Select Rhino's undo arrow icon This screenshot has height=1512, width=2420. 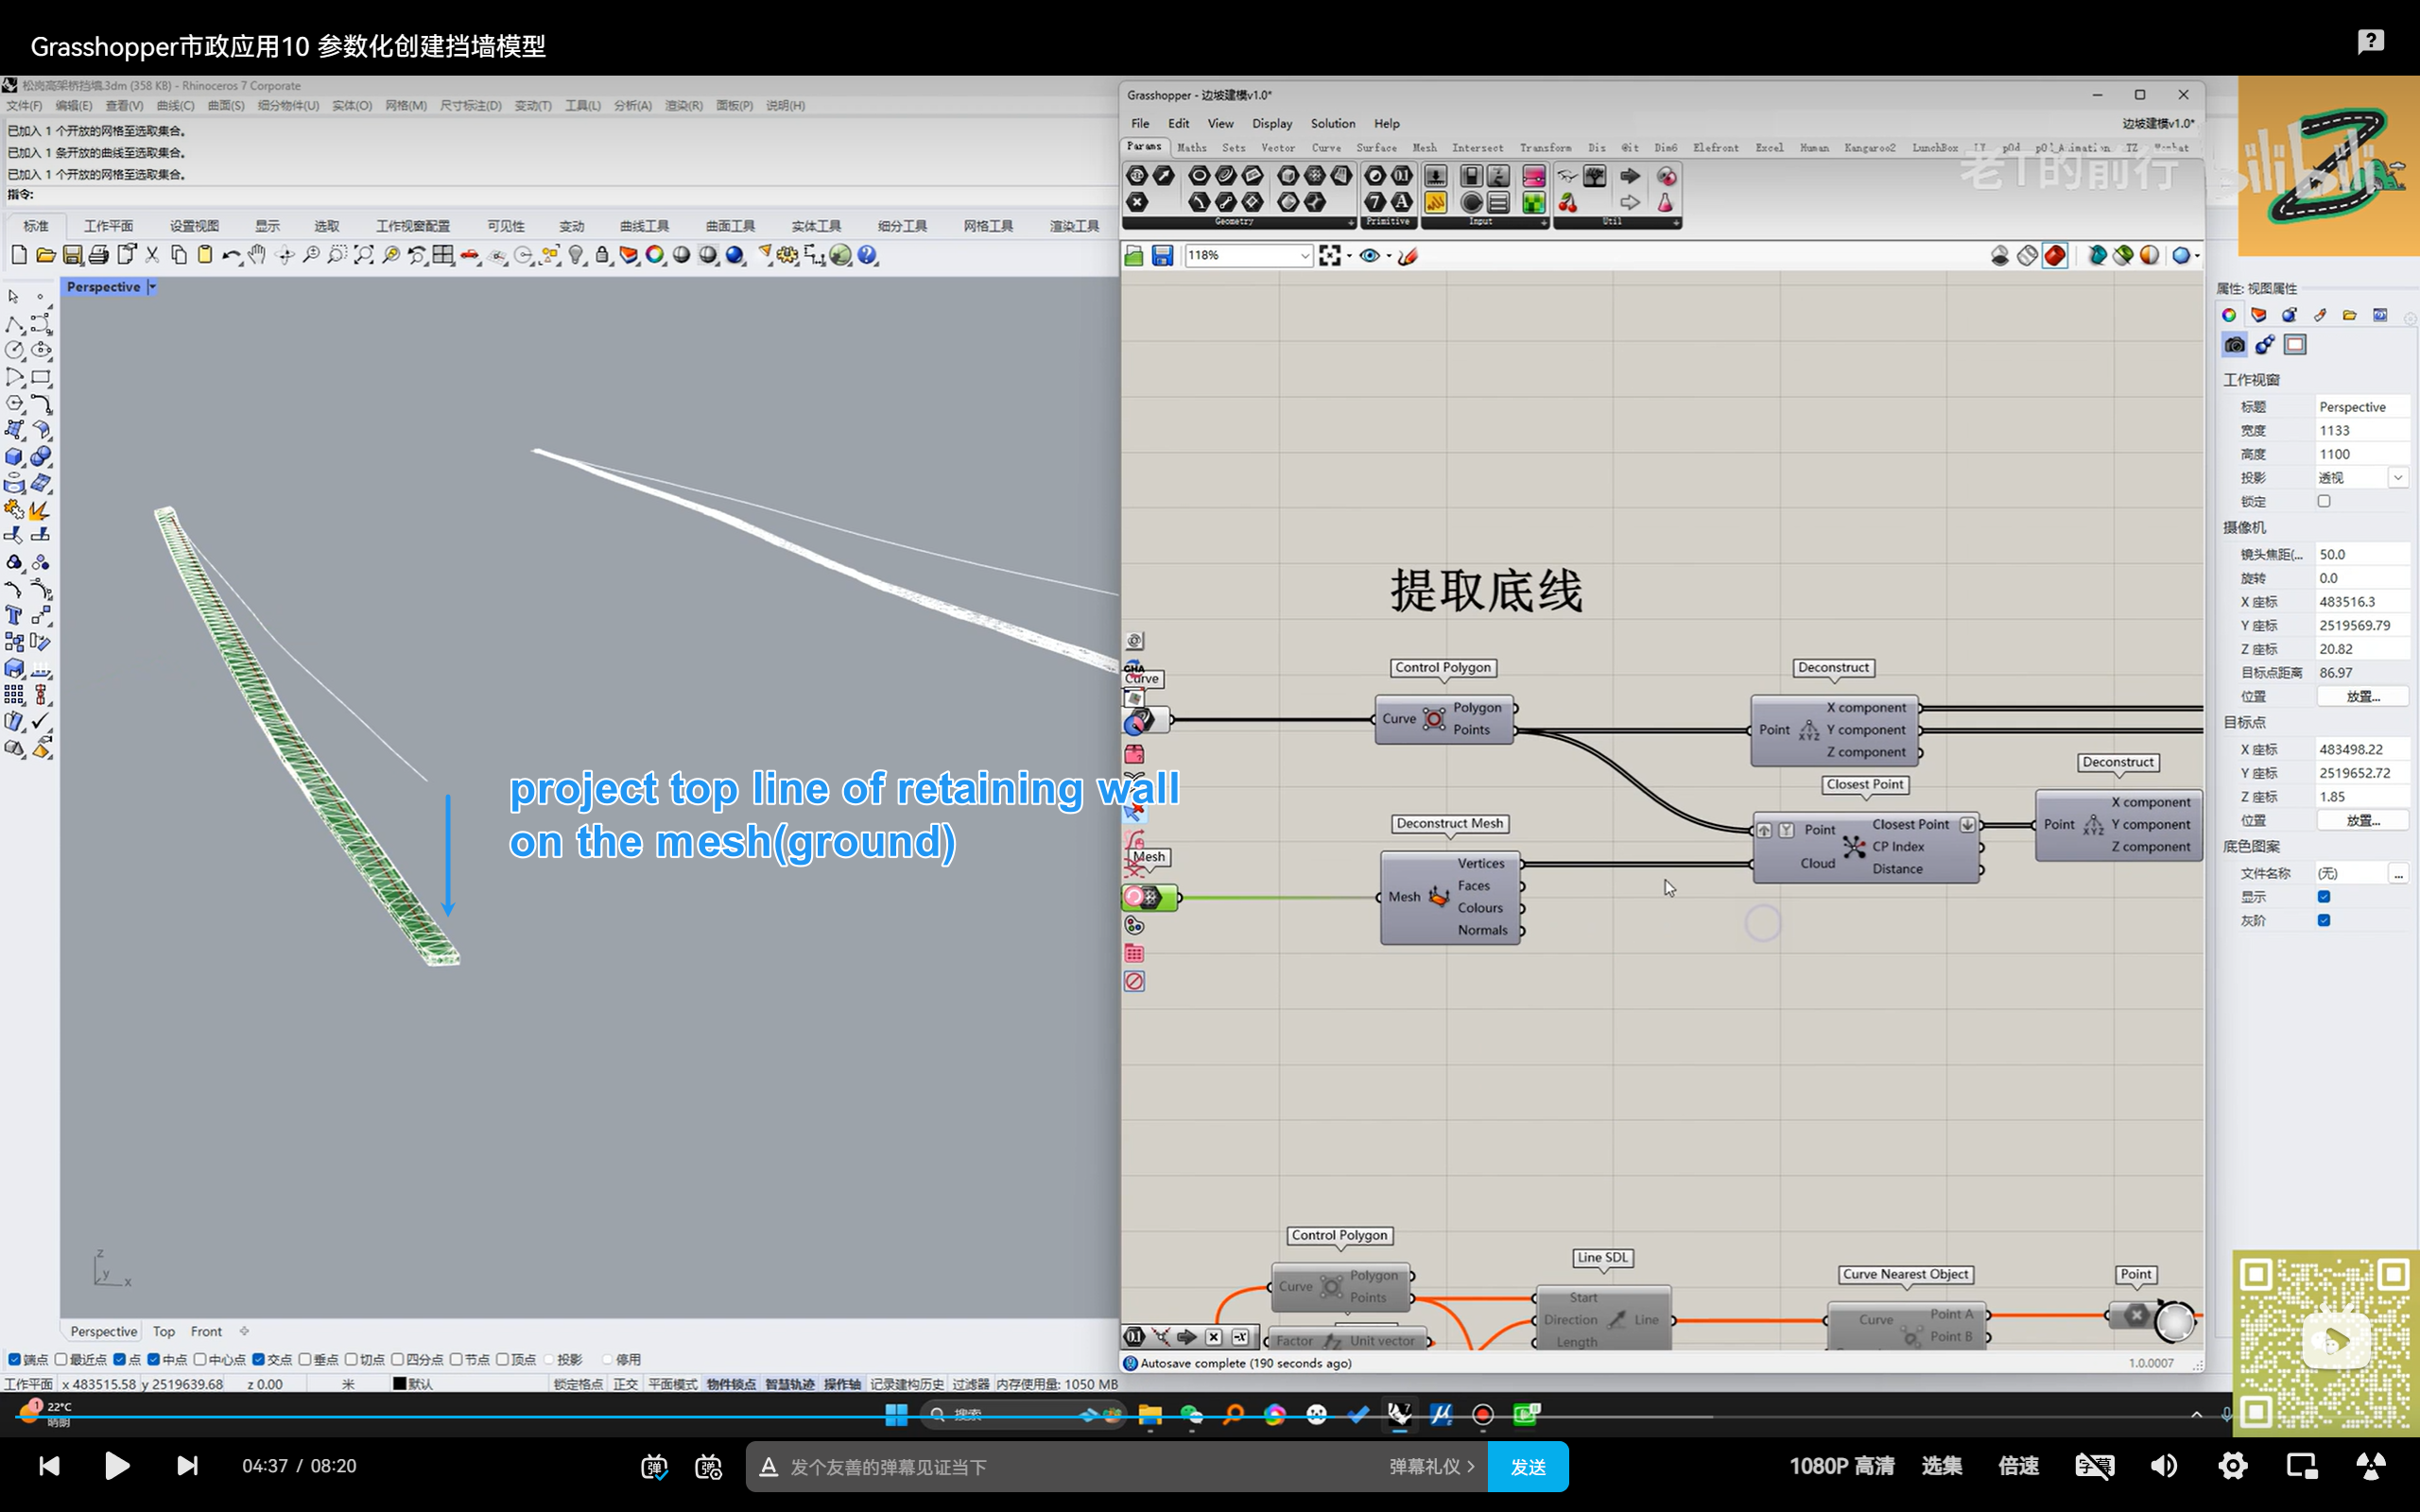tap(230, 255)
